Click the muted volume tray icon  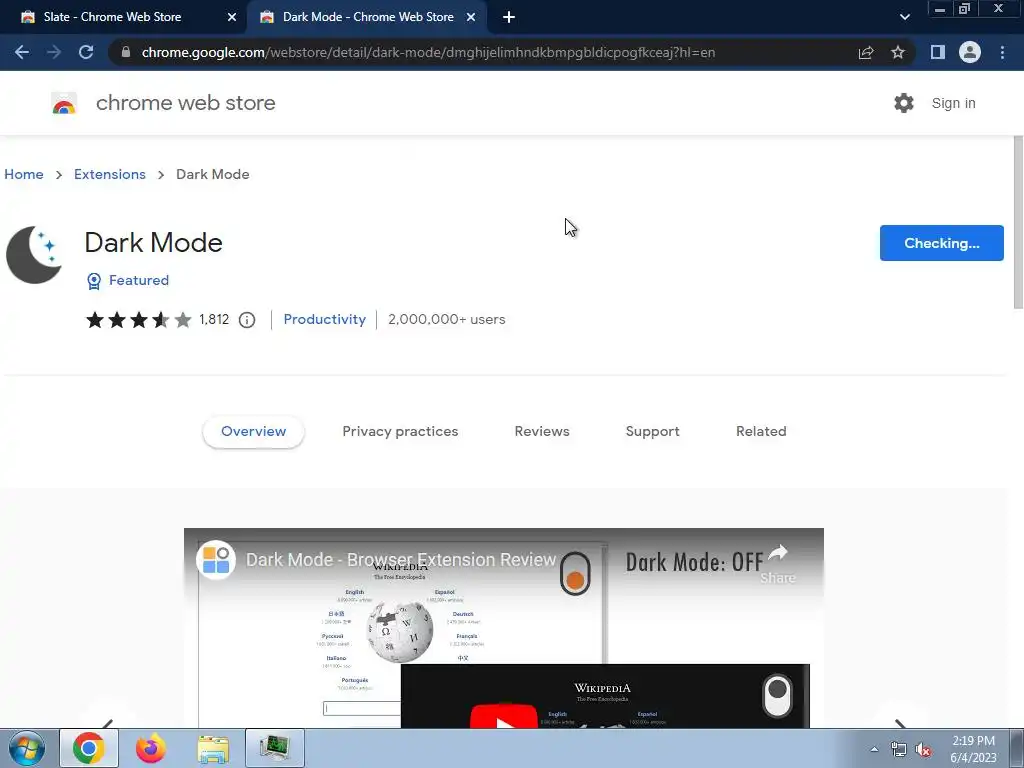point(923,750)
